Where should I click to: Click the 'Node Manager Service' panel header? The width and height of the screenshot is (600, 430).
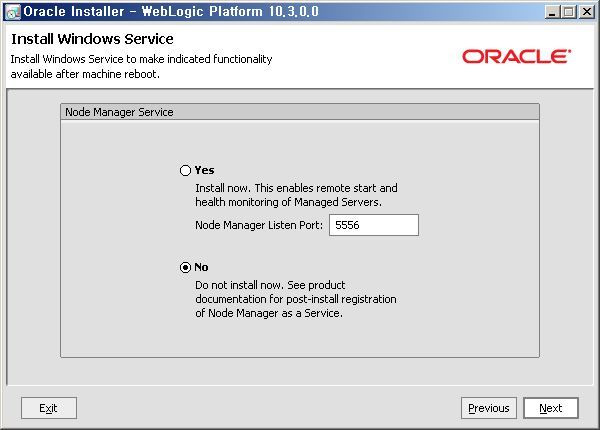tap(300, 112)
